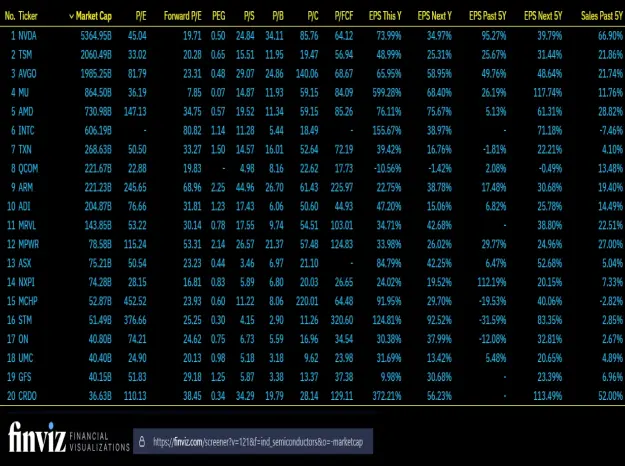This screenshot has height=466, width=625.
Task: Select NVDA market cap 5364.95B
Action: coord(96,36)
